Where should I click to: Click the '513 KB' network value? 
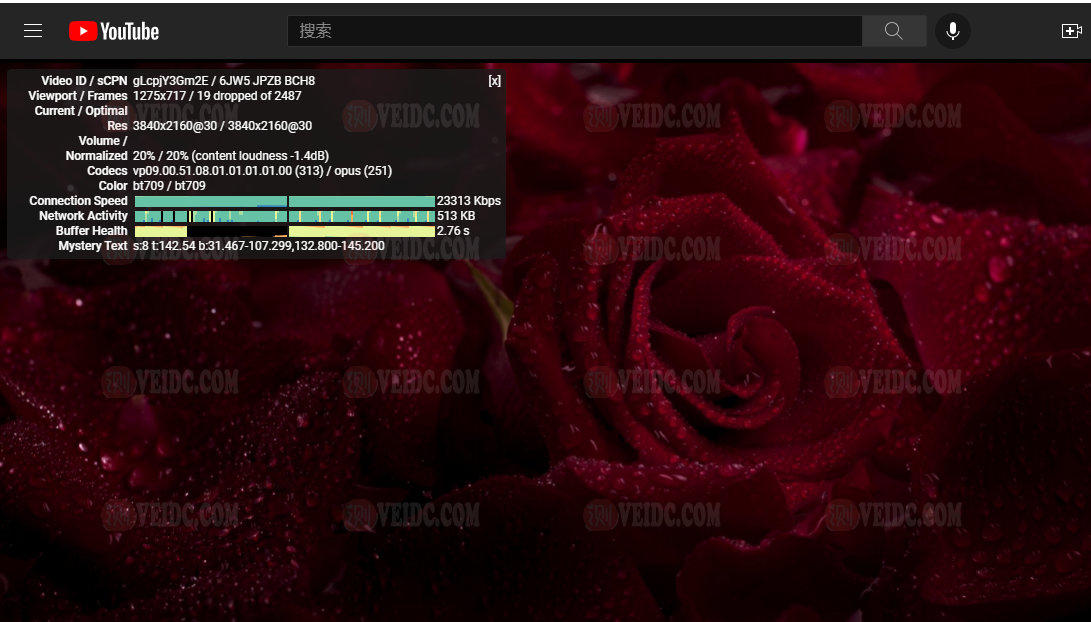(456, 216)
